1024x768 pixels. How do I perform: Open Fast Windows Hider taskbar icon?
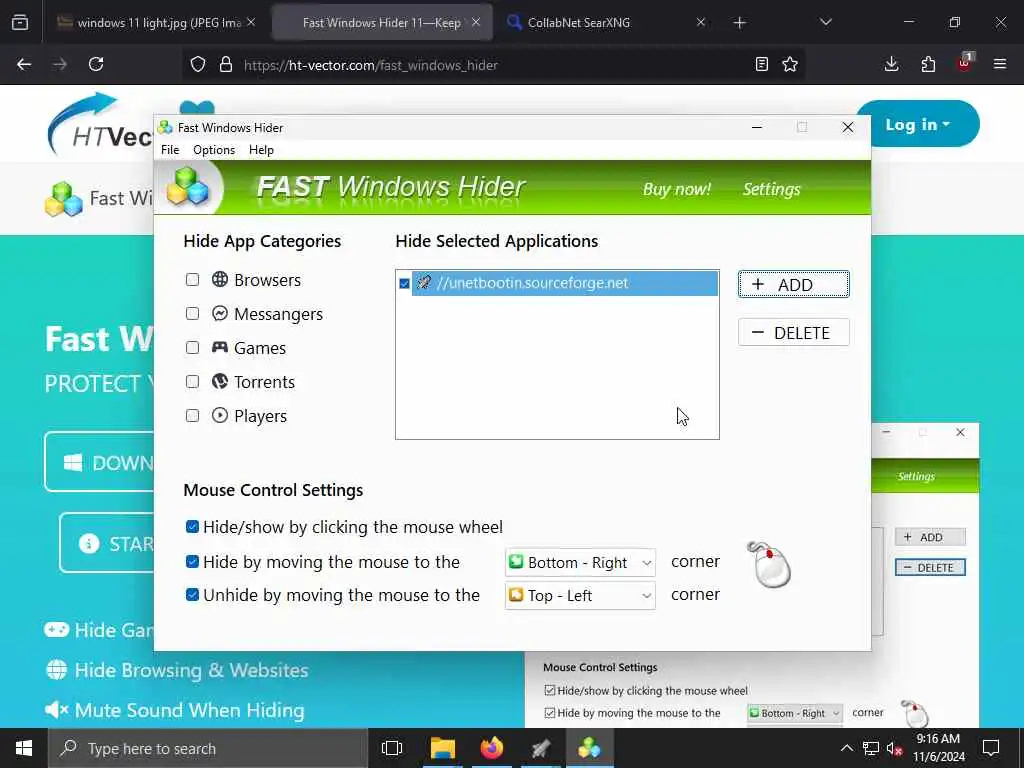[589, 748]
